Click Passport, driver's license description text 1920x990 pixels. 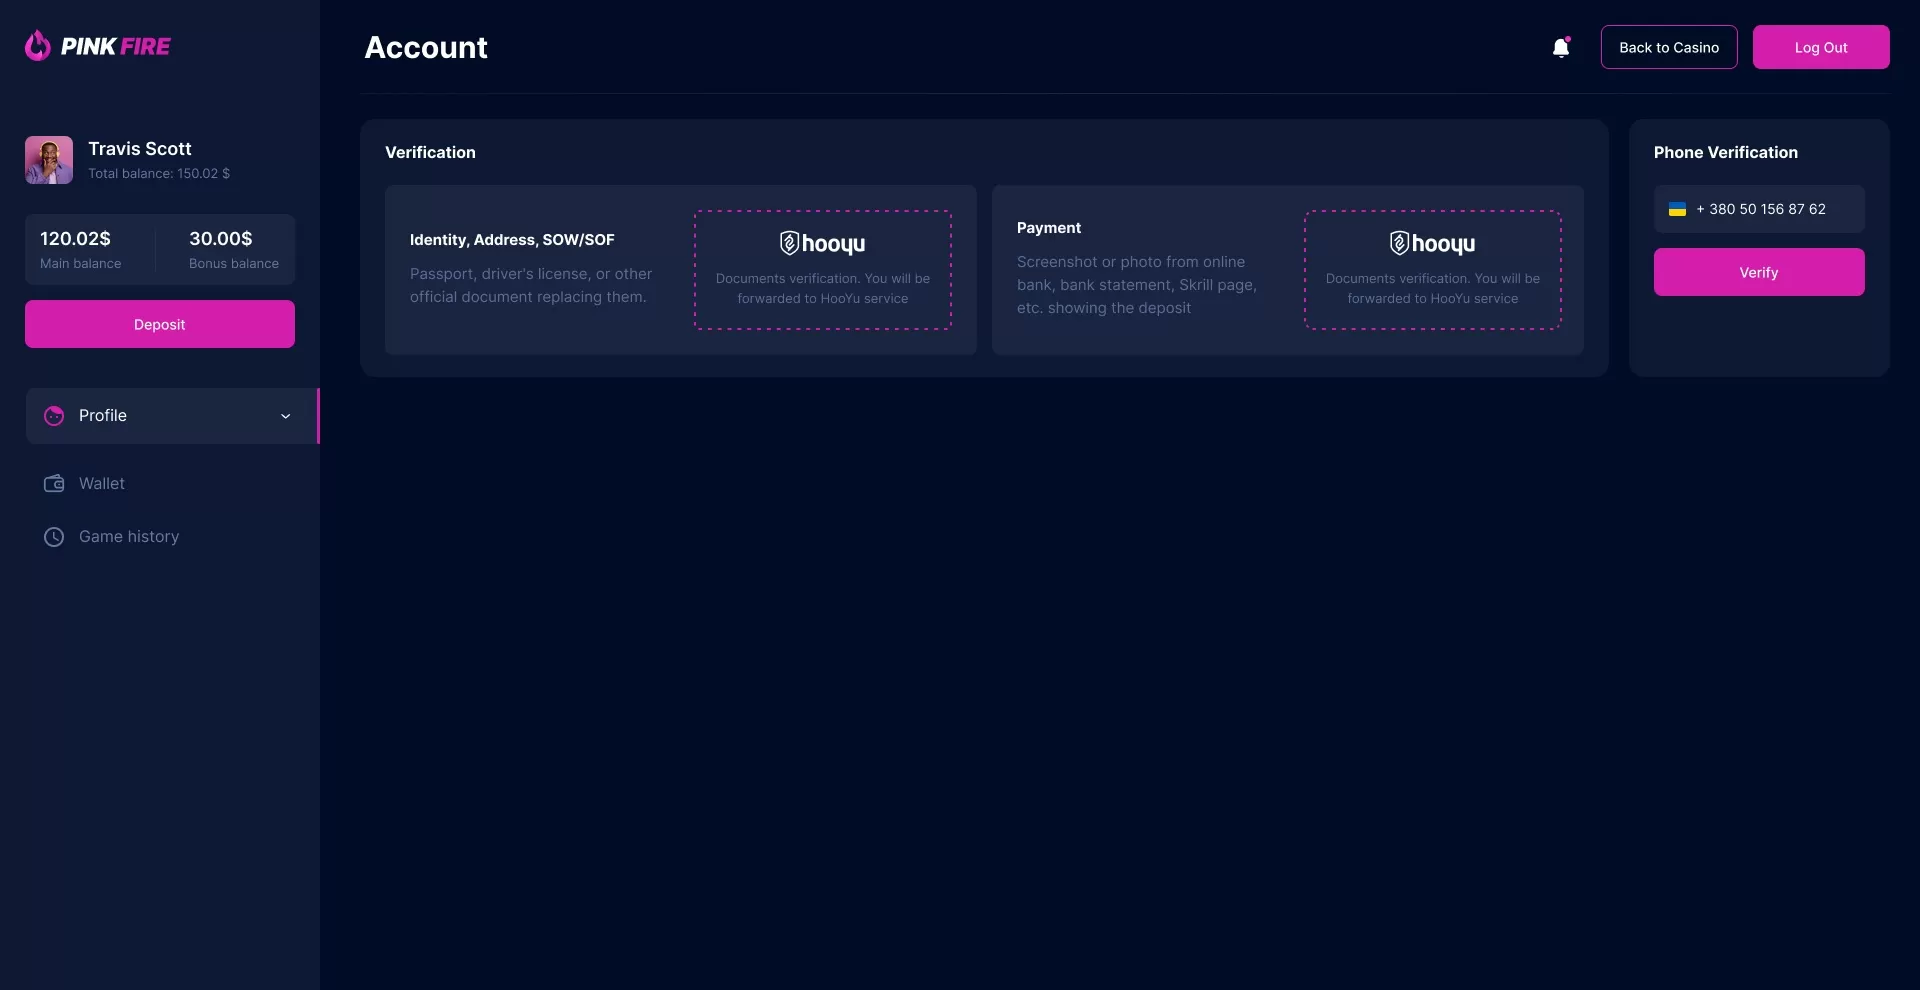[x=531, y=285]
